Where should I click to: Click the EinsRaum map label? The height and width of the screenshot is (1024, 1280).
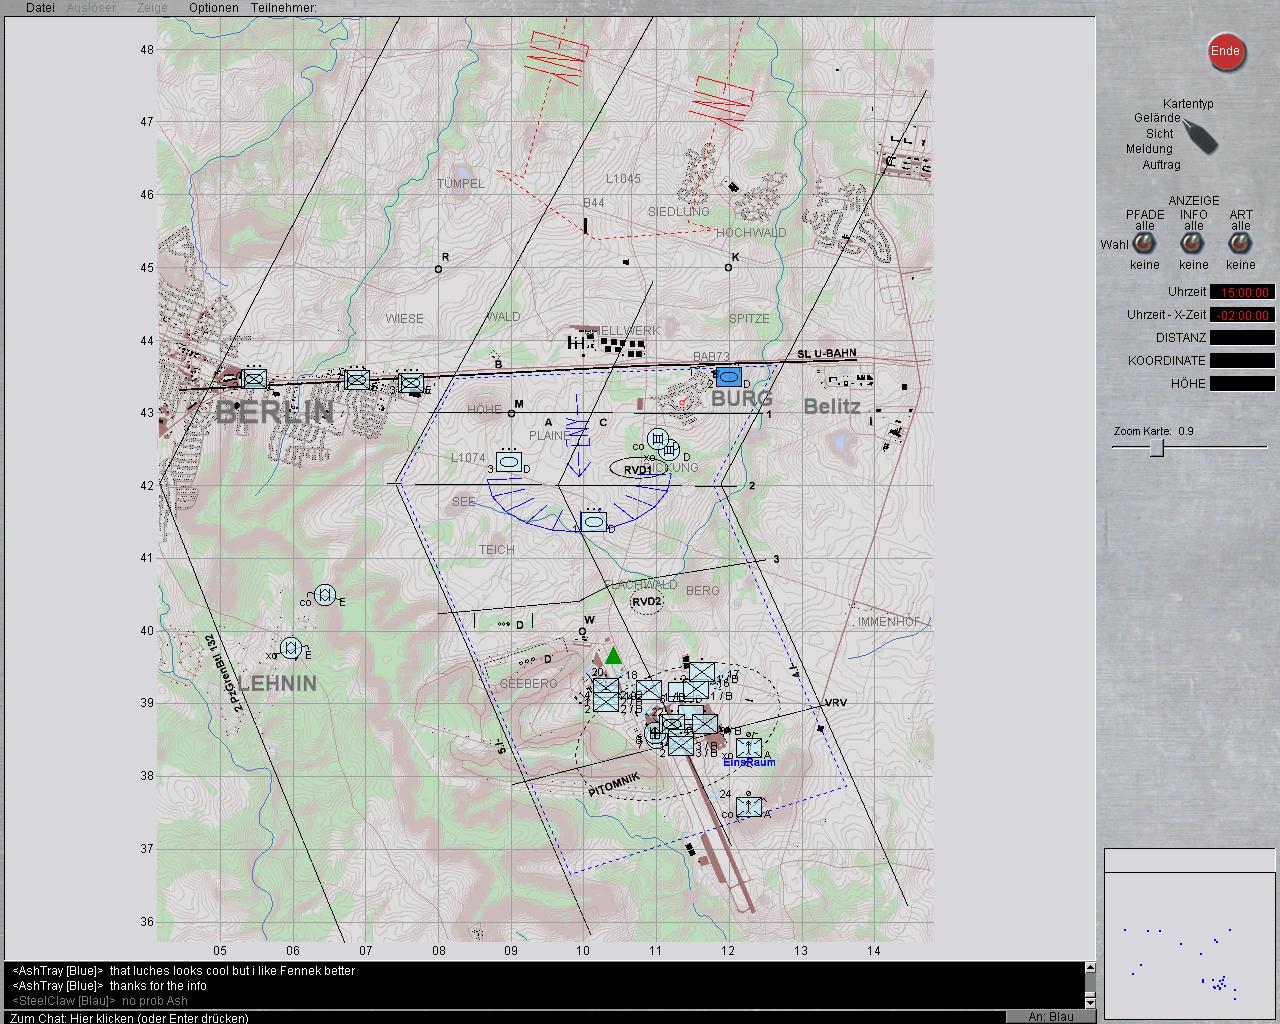pyautogui.click(x=749, y=763)
